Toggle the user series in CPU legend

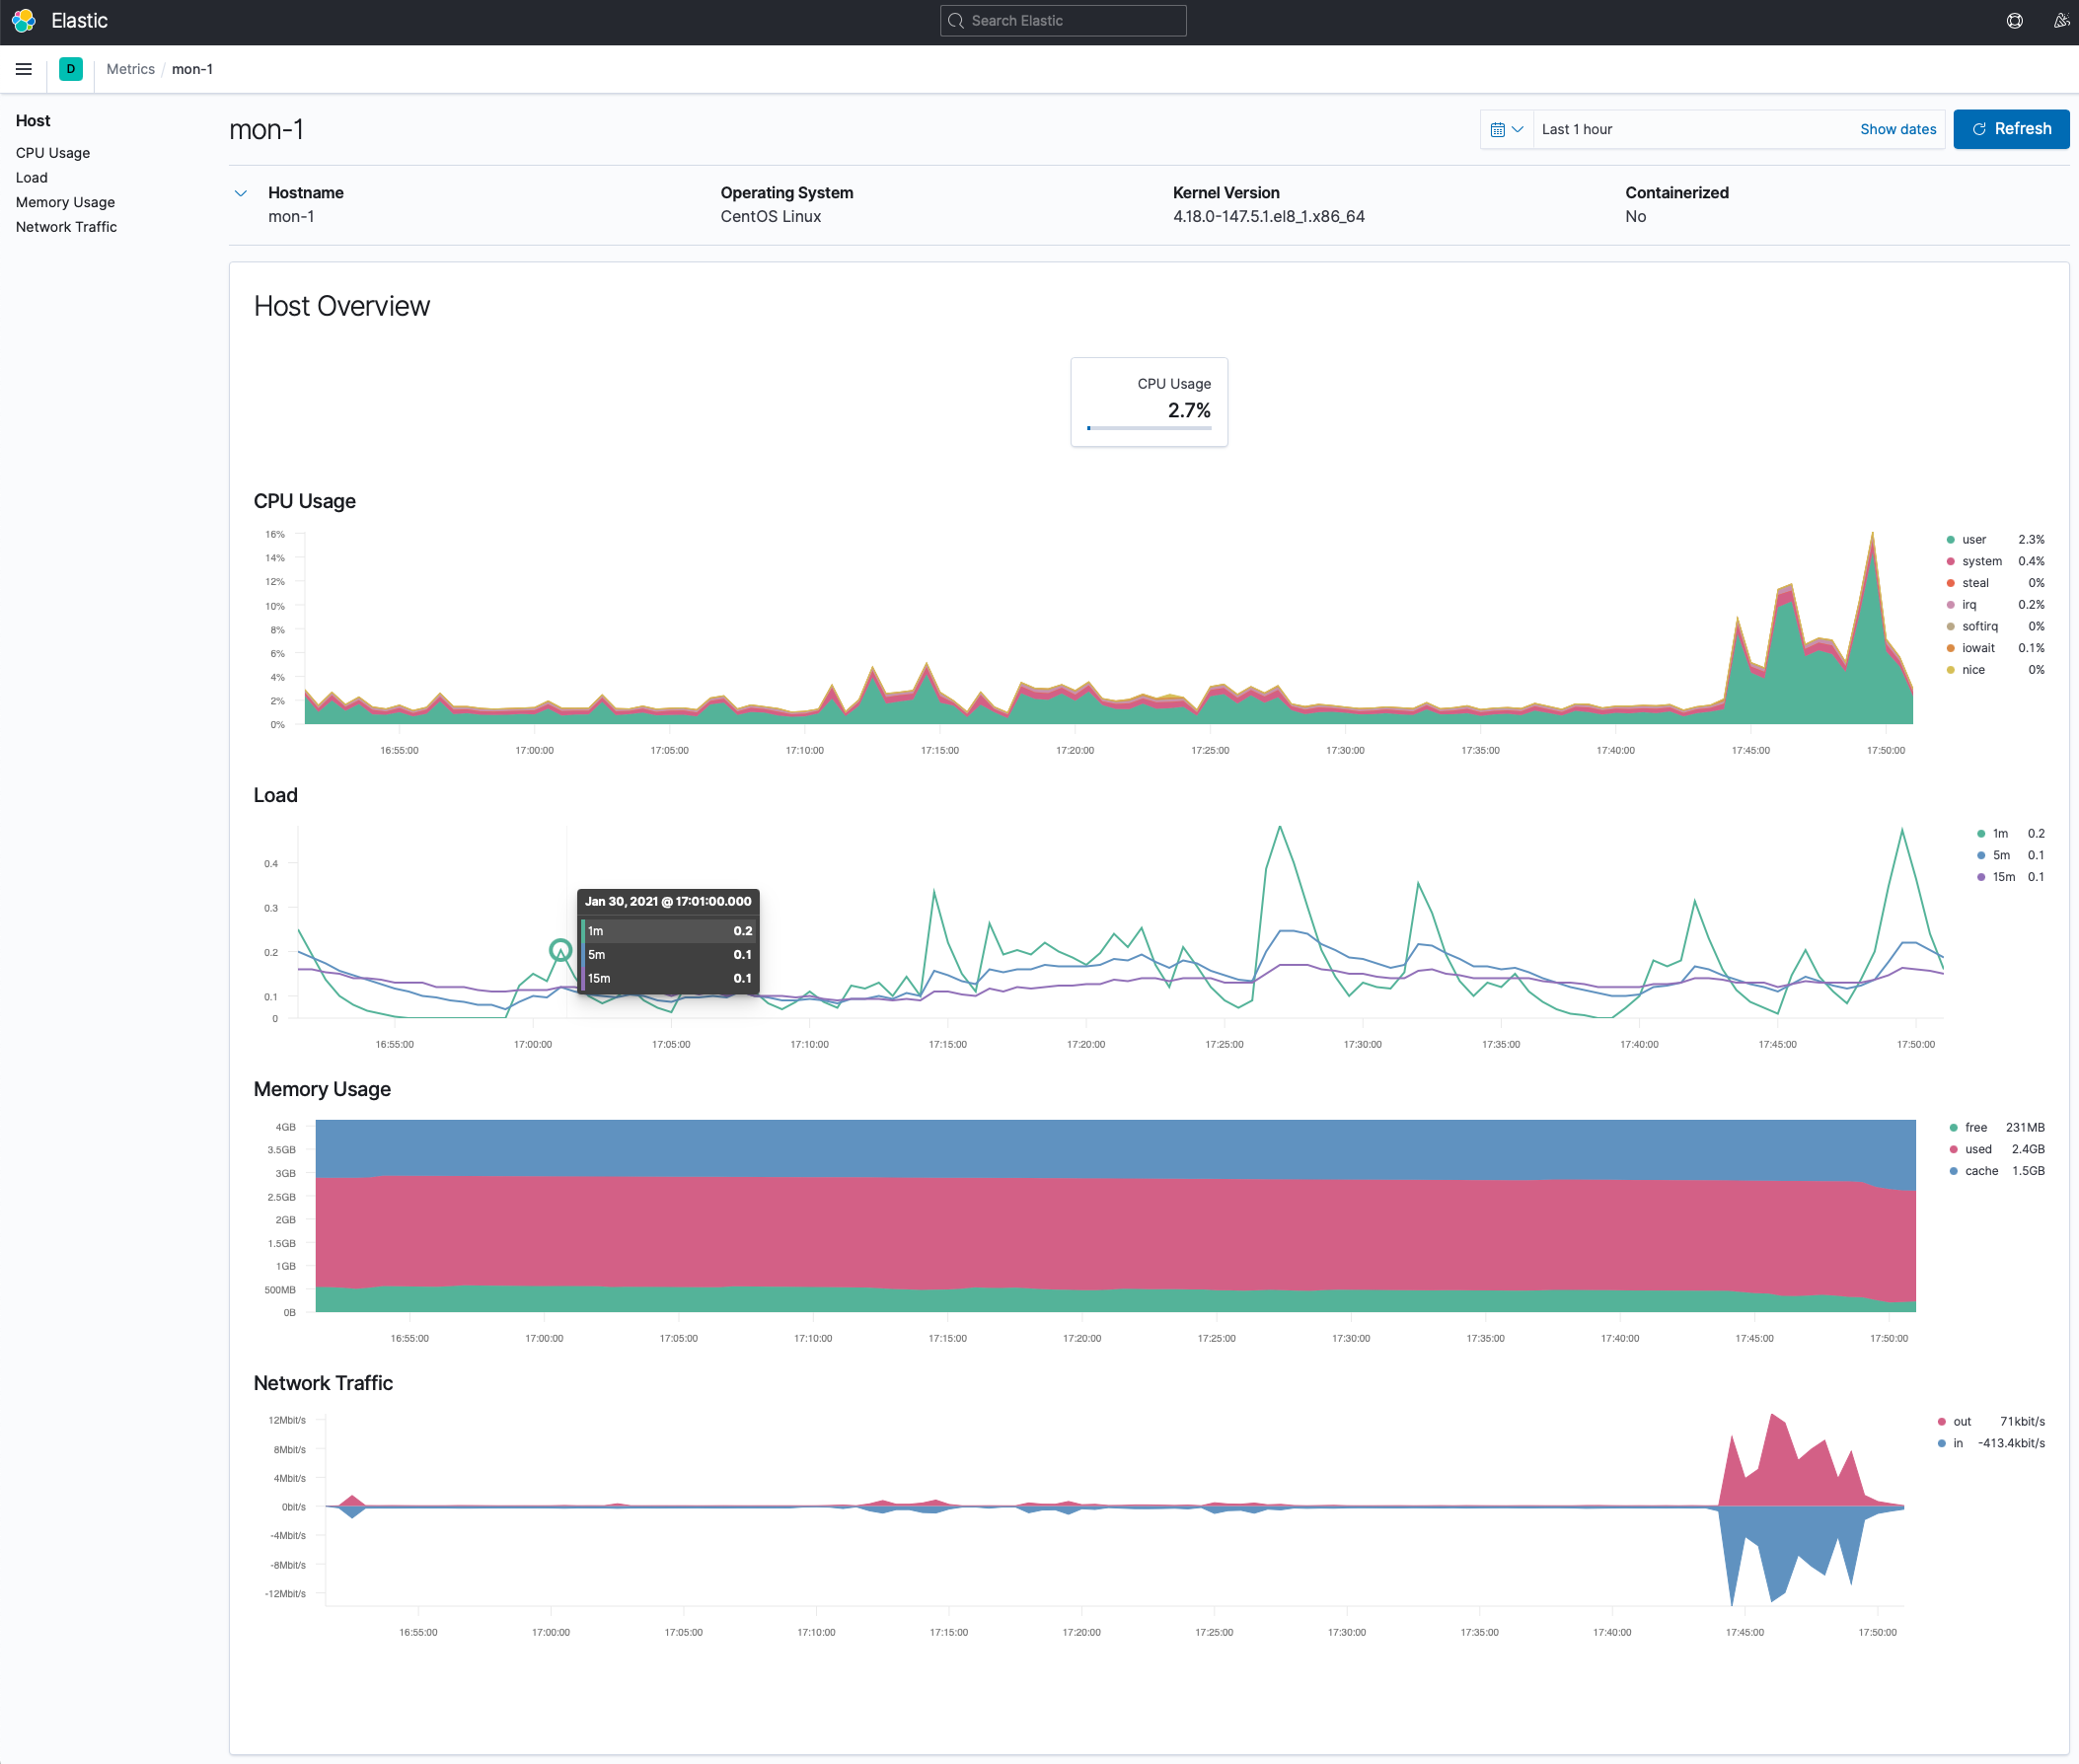pos(1995,540)
